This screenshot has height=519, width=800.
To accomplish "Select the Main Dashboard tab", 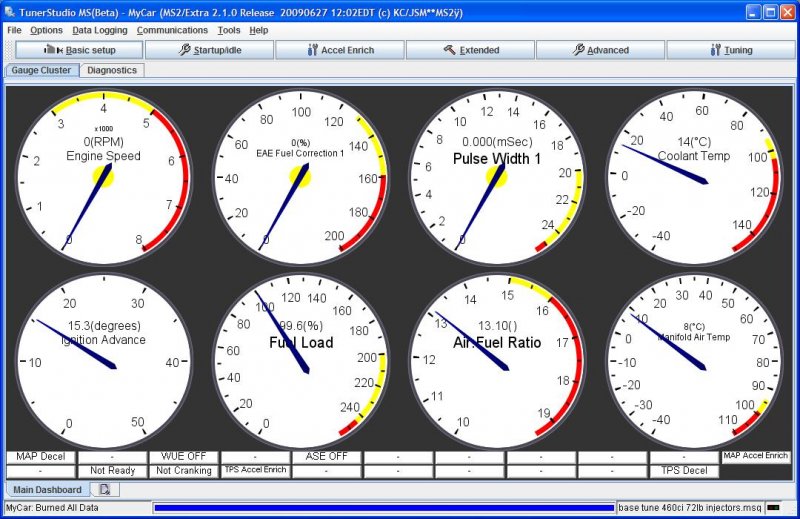I will pyautogui.click(x=46, y=489).
